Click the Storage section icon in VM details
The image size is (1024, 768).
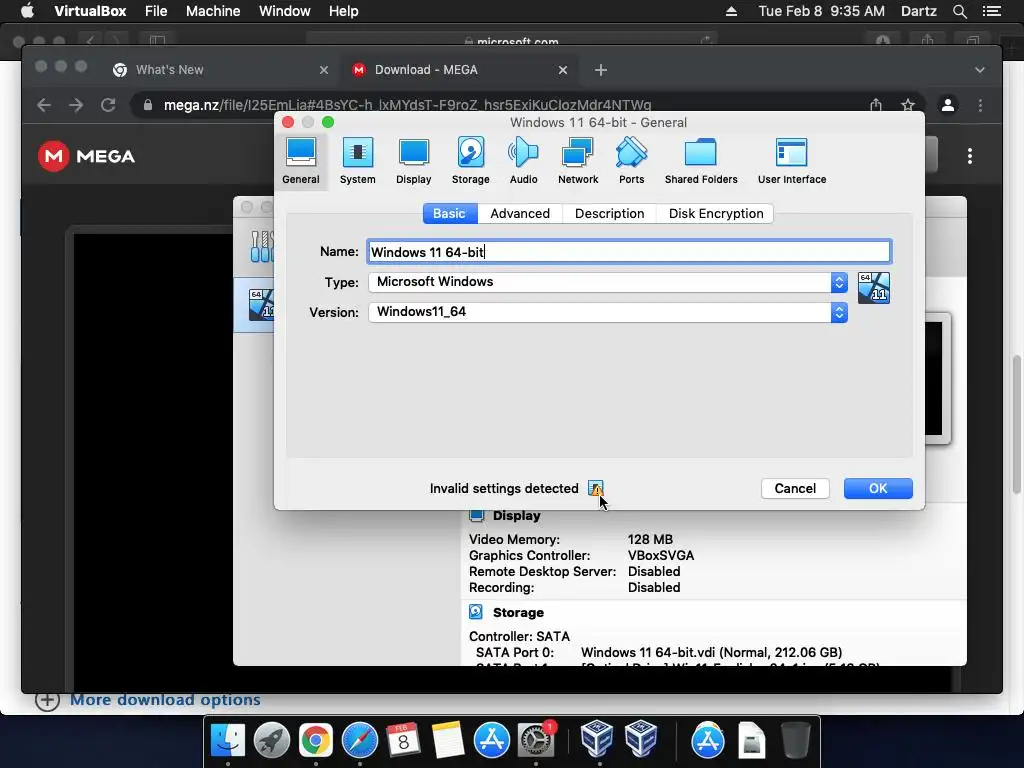pyautogui.click(x=476, y=612)
